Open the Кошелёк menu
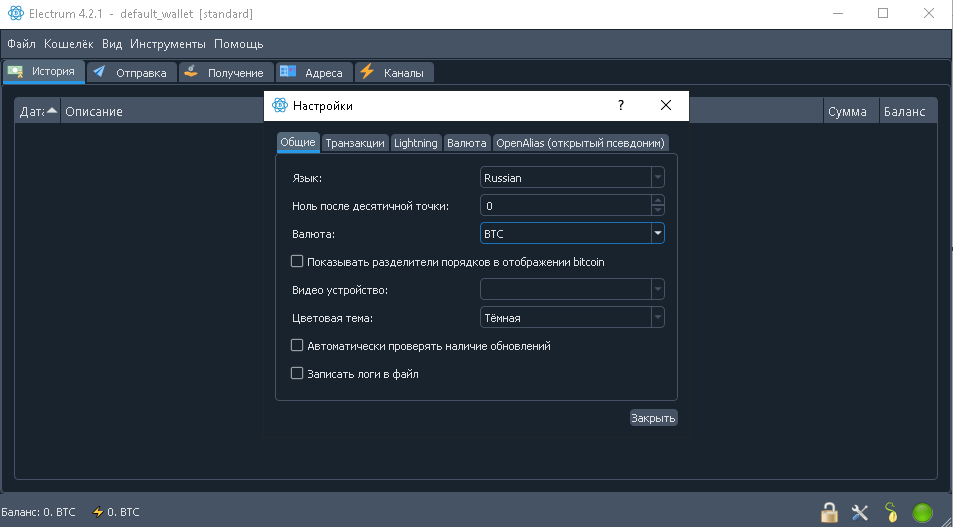 [x=69, y=44]
